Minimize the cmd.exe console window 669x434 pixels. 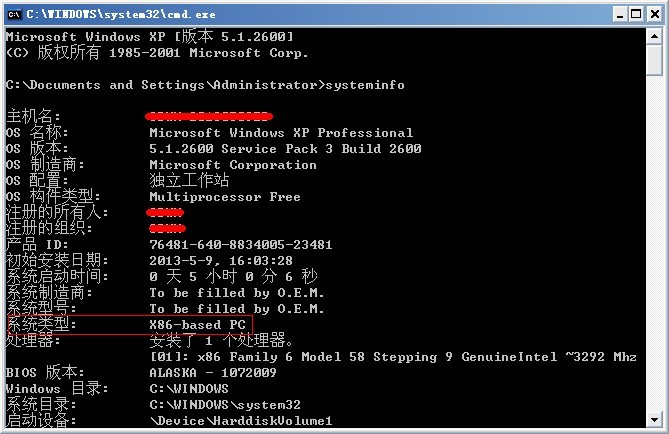[x=620, y=15]
